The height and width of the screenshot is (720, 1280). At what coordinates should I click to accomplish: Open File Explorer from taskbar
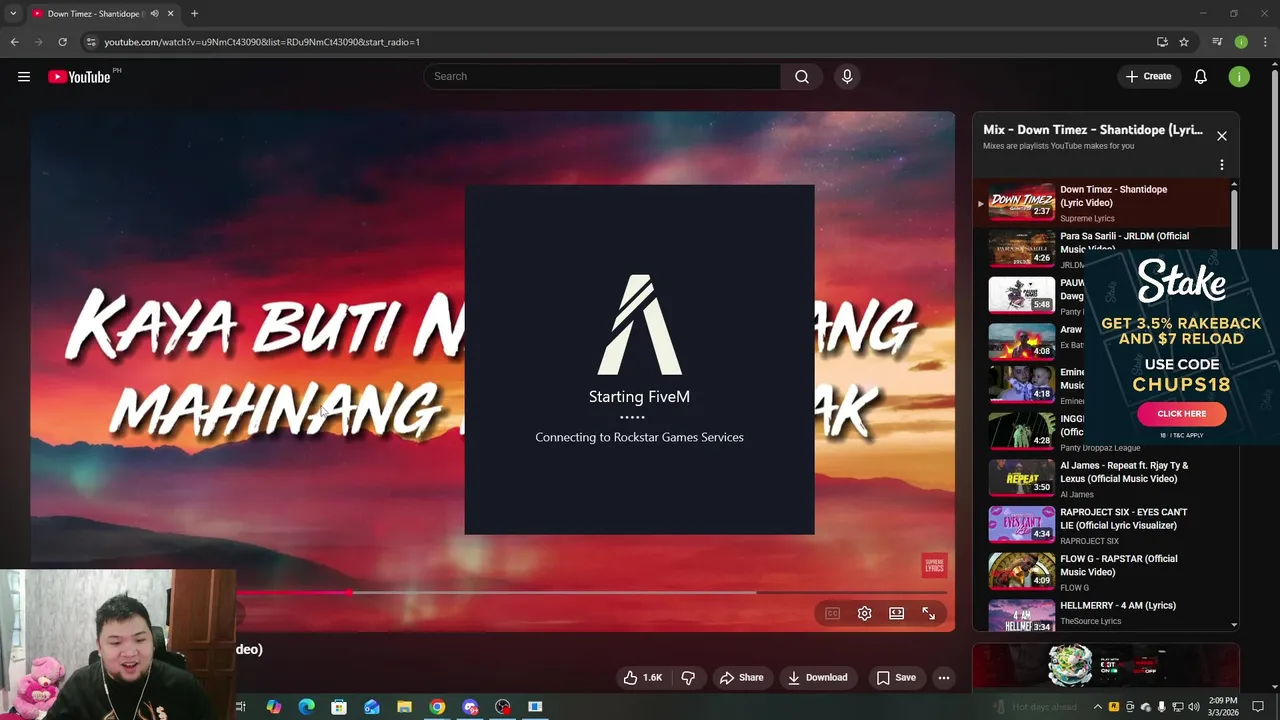pos(404,707)
